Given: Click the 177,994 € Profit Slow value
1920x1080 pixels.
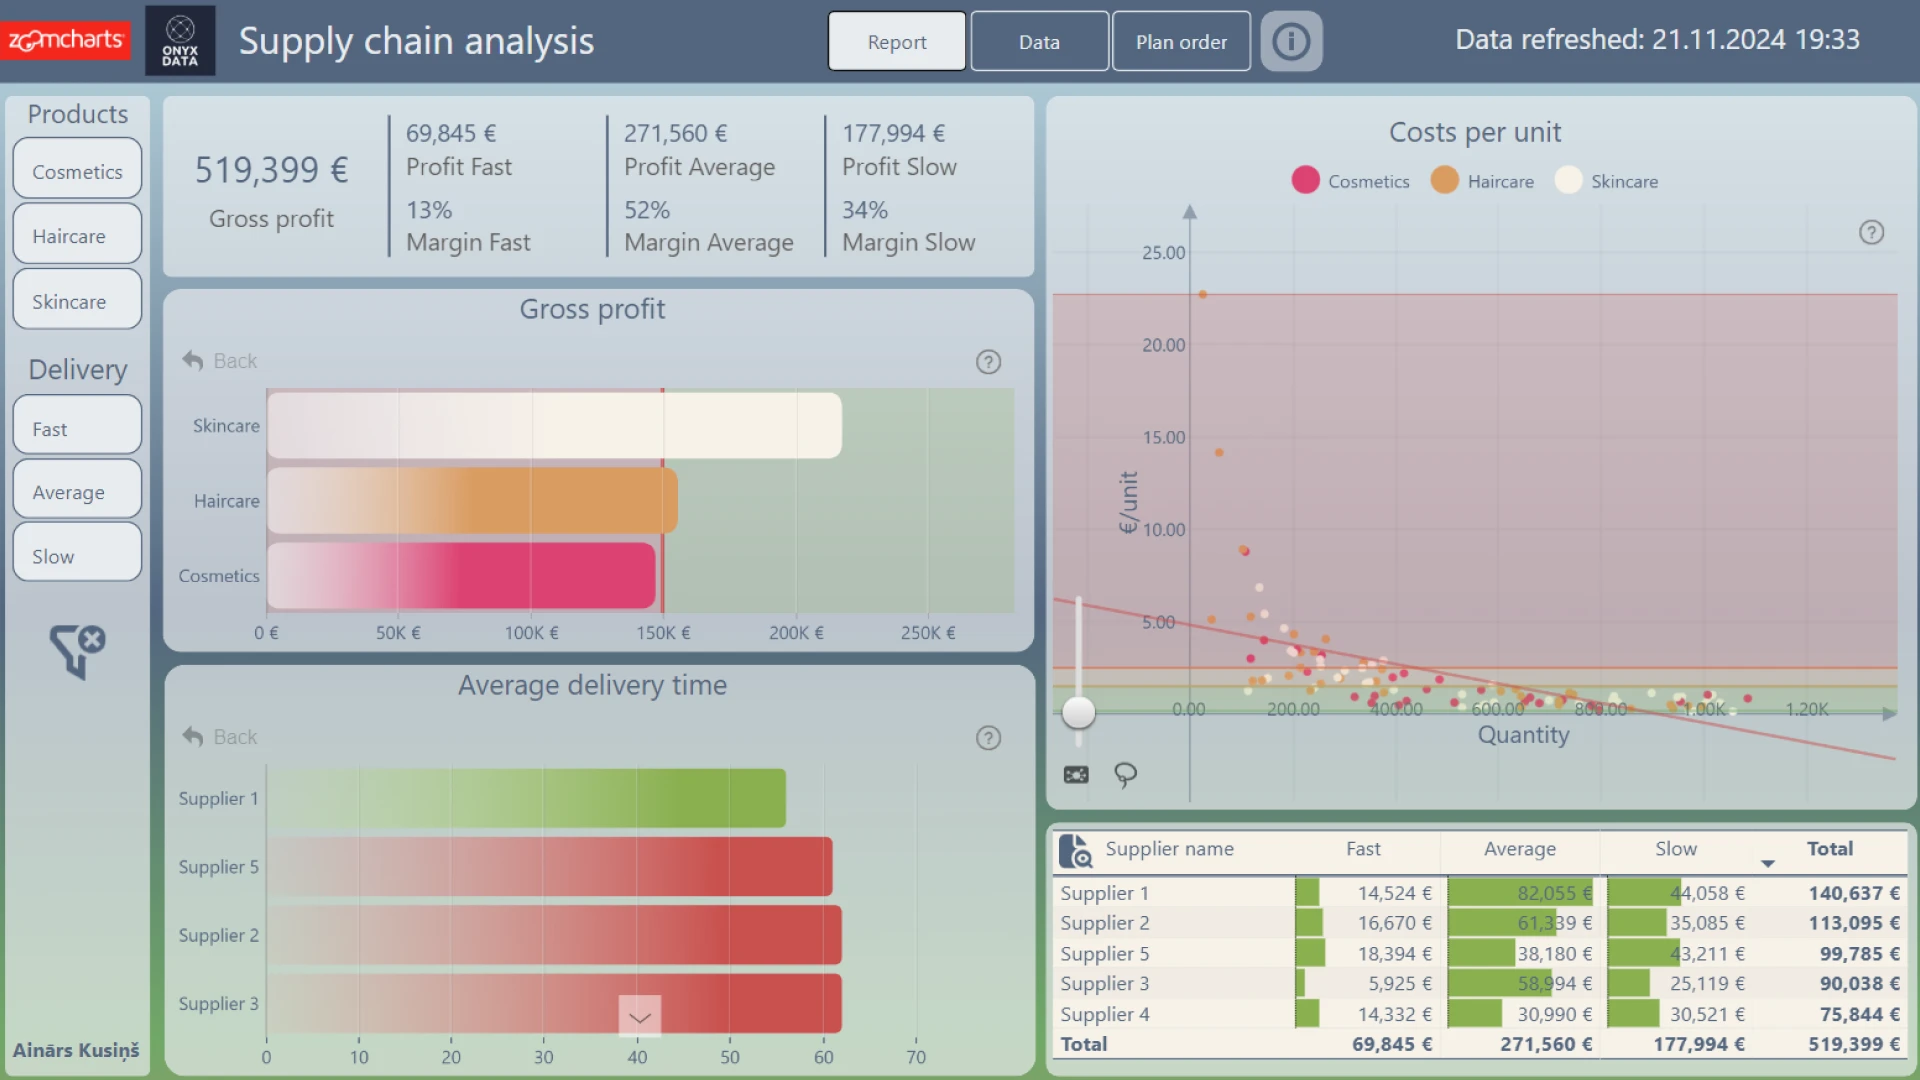Looking at the screenshot, I should click(893, 133).
